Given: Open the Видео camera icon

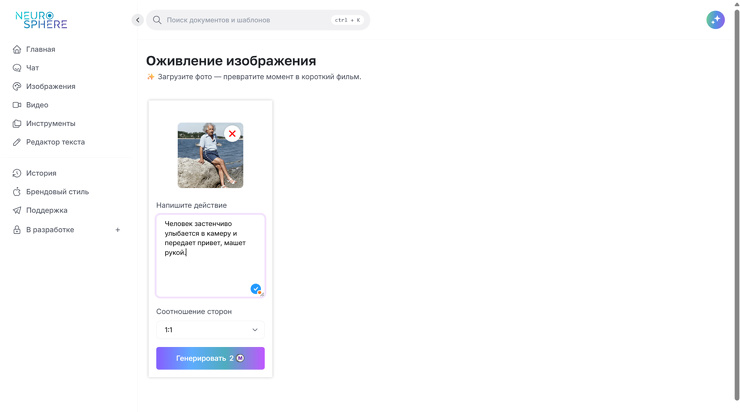Looking at the screenshot, I should point(17,105).
